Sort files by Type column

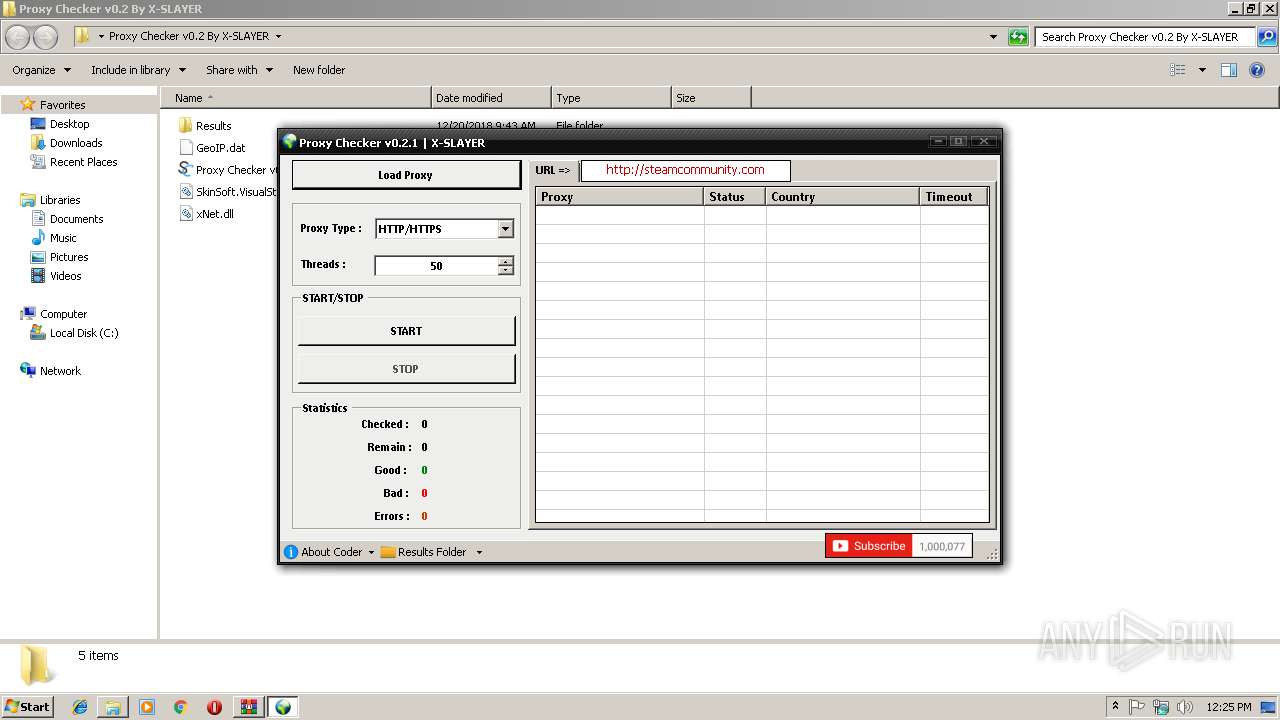(x=611, y=98)
